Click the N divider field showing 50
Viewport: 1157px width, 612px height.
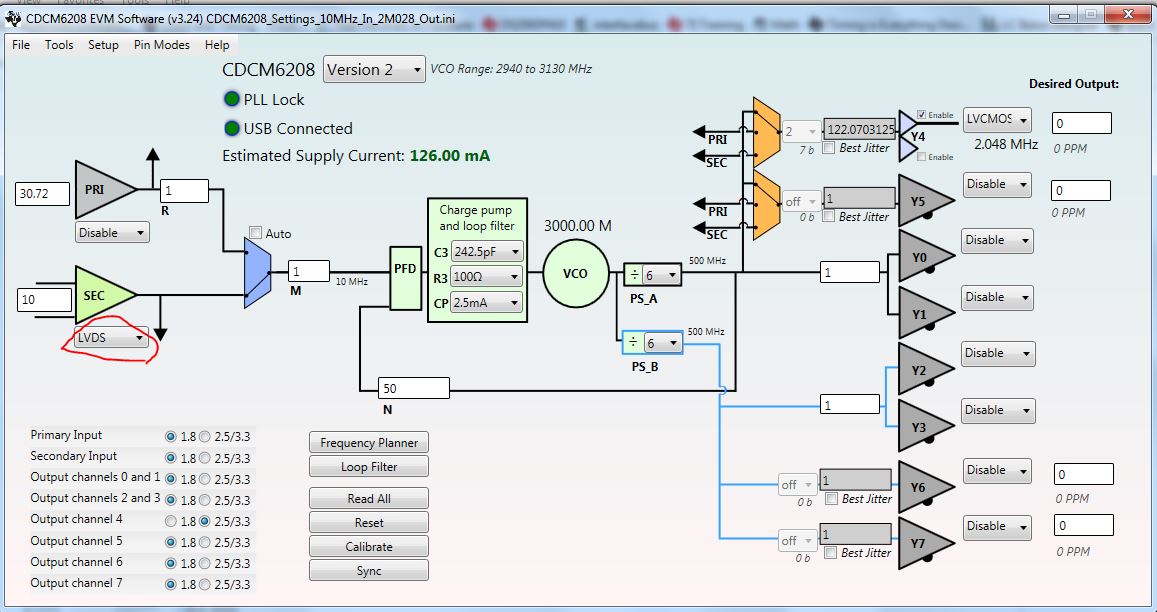coord(414,388)
